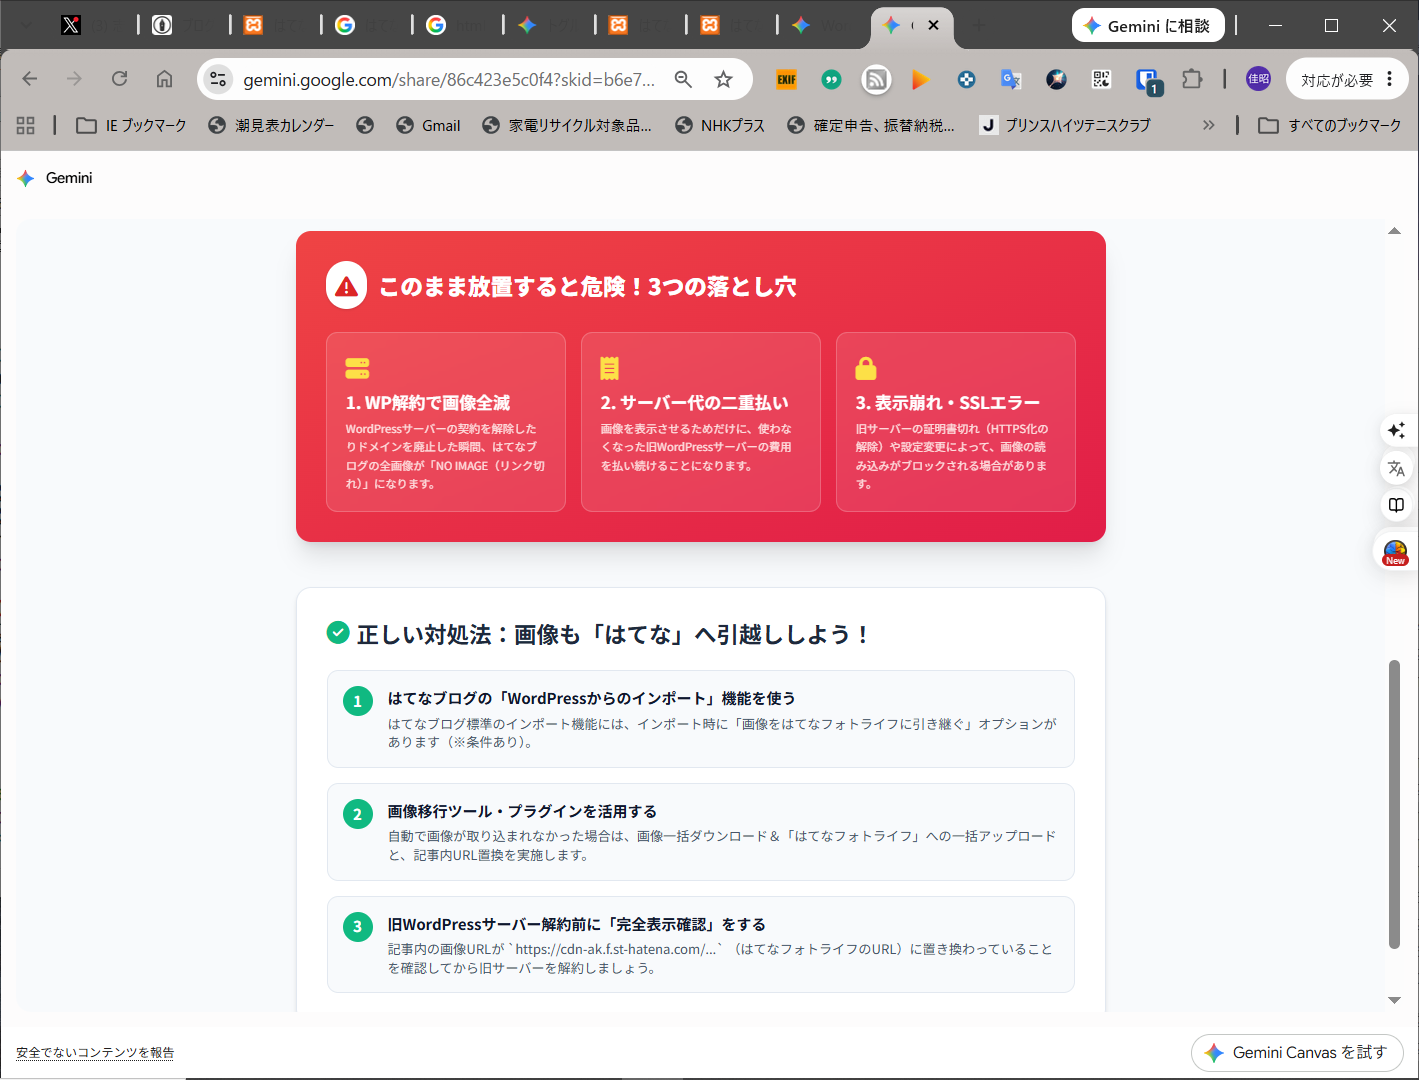Image resolution: width=1419 pixels, height=1080 pixels.
Task: Click step 3 '旧WordPressサーバー解約前に「完全表示確認」をする'
Action: [701, 945]
